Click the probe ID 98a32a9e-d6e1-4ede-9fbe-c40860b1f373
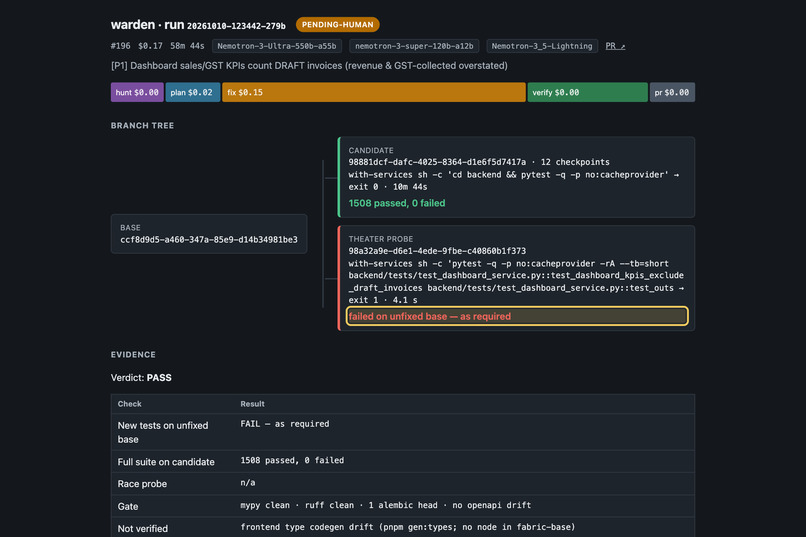The image size is (806, 537). click(x=437, y=251)
